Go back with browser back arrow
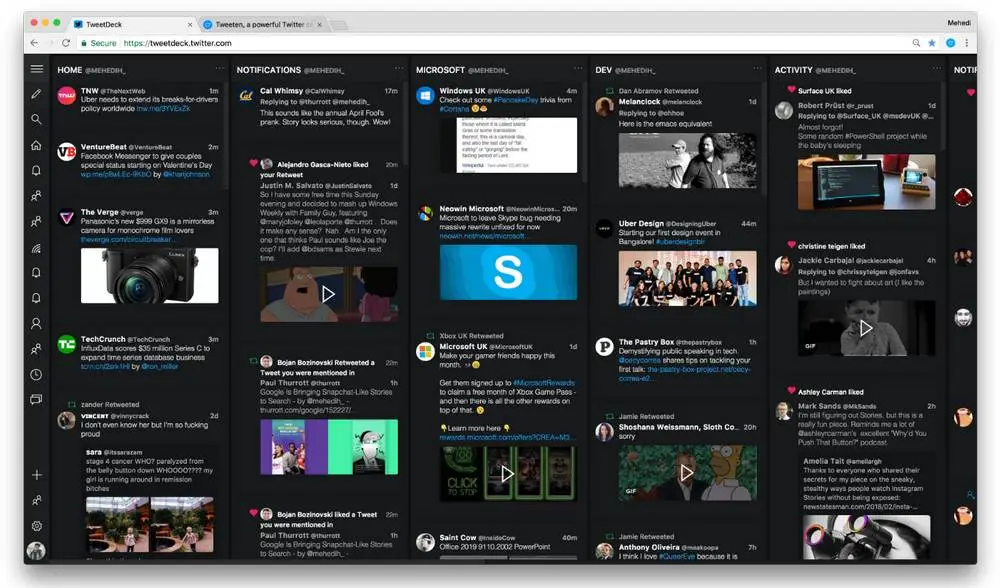Image resolution: width=1000 pixels, height=588 pixels. (34, 43)
